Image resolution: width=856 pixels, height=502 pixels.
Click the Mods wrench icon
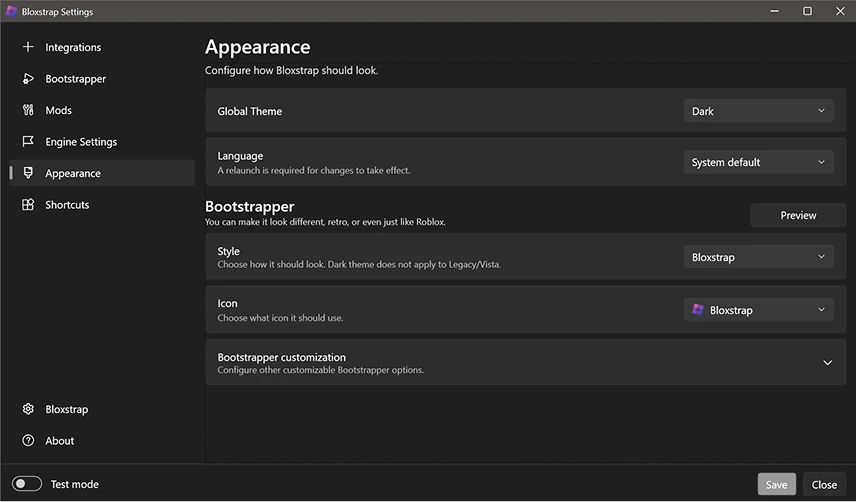pos(28,110)
